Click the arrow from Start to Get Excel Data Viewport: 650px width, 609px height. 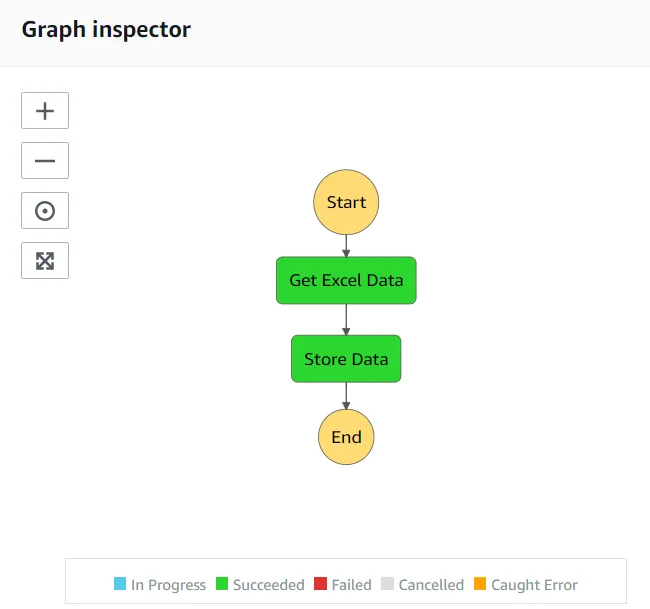click(x=346, y=246)
